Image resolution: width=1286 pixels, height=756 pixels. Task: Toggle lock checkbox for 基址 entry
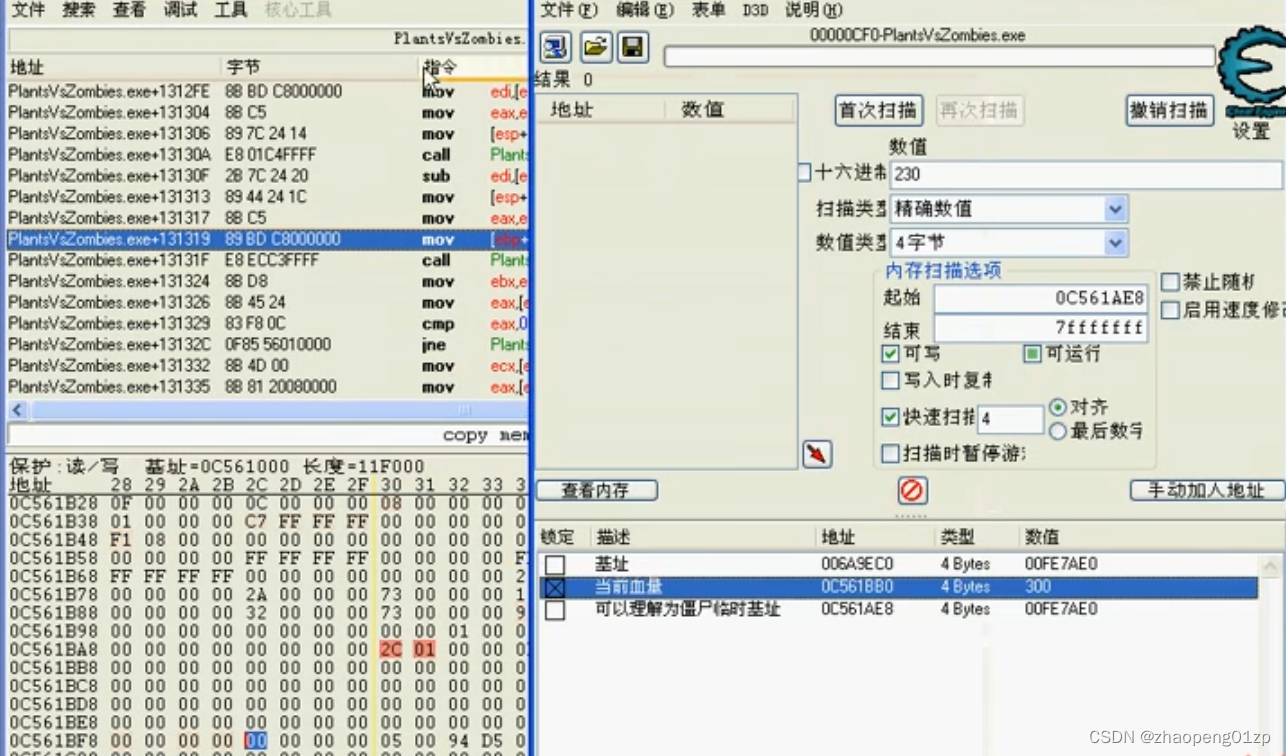coord(555,565)
